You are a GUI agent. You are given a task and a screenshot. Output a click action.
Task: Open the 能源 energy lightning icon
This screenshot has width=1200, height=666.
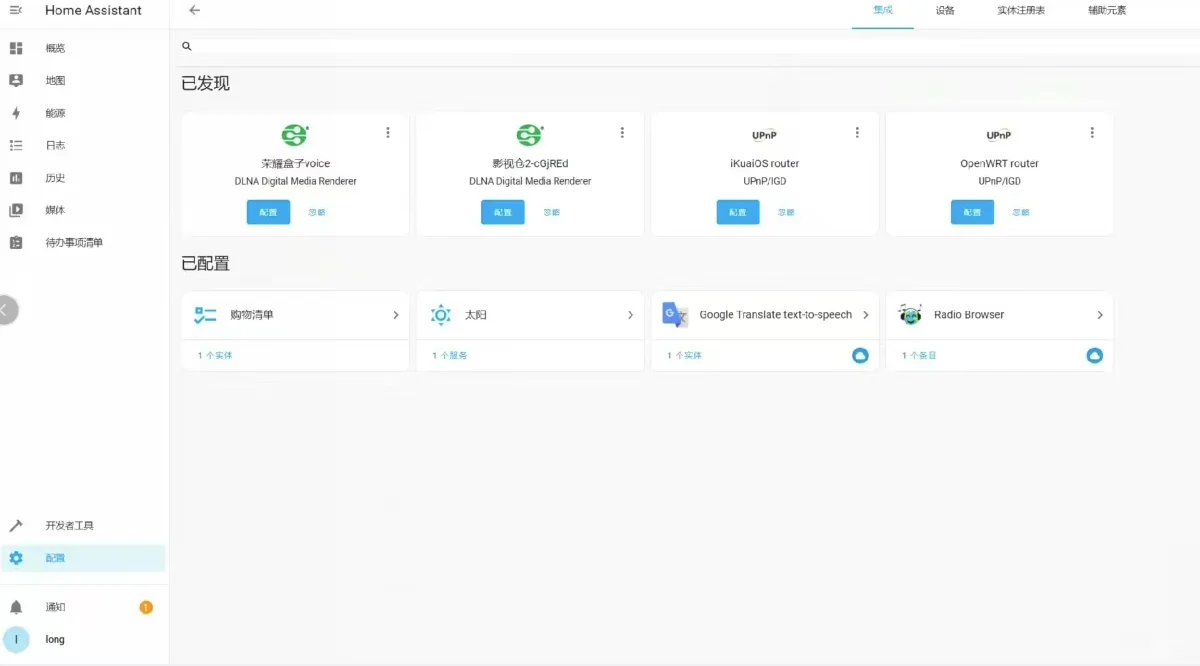coord(16,113)
